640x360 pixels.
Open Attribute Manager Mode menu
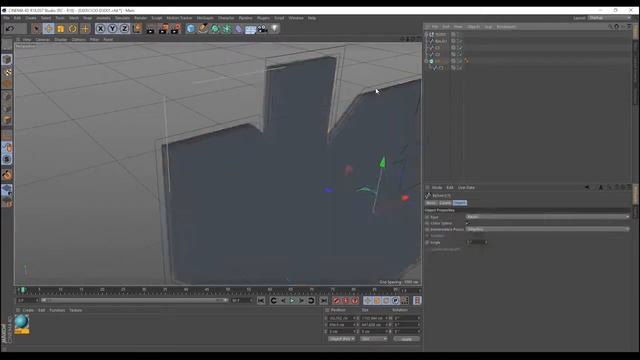pyautogui.click(x=437, y=188)
